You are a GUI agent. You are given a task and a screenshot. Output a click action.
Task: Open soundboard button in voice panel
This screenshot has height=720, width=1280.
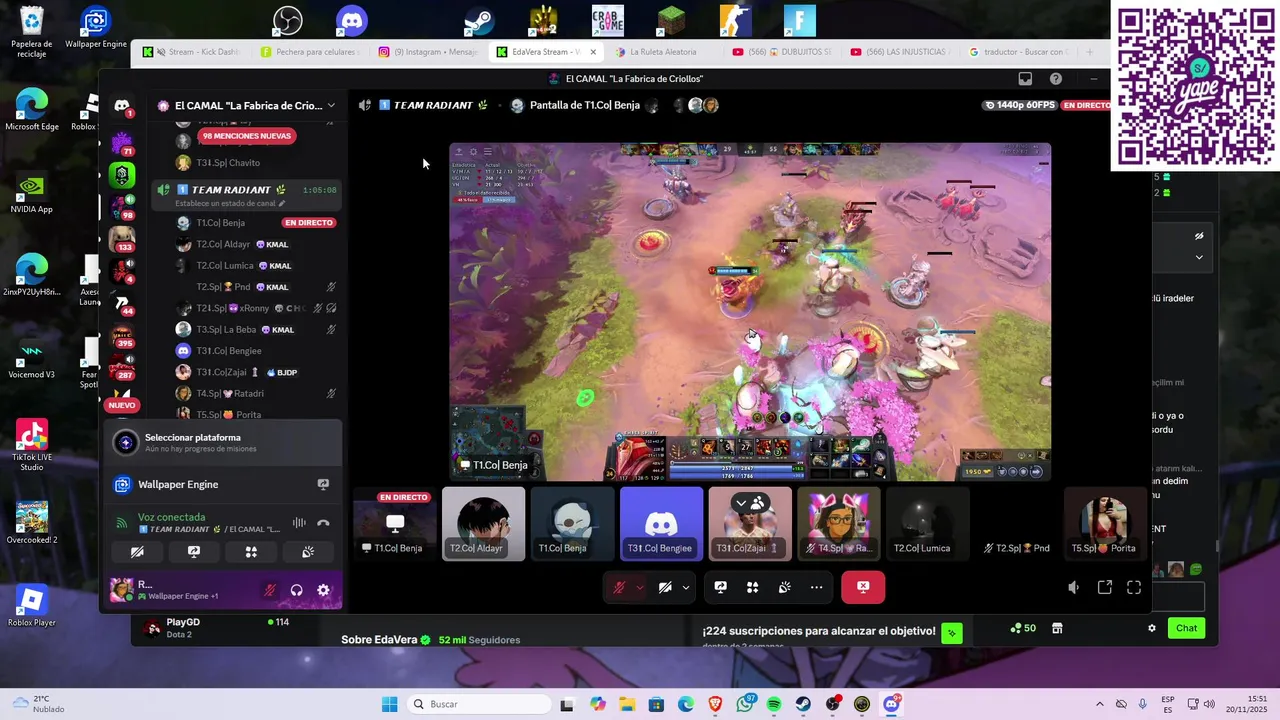click(x=308, y=551)
